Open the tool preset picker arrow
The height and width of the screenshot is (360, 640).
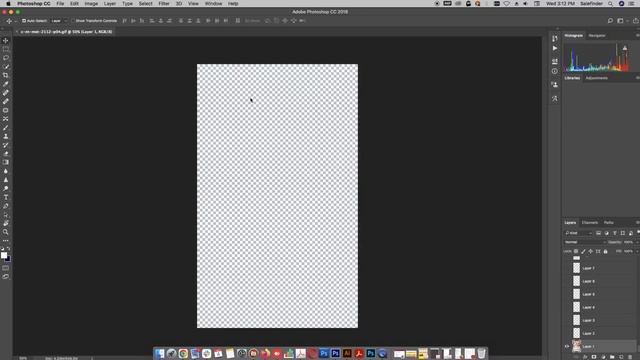(16, 21)
